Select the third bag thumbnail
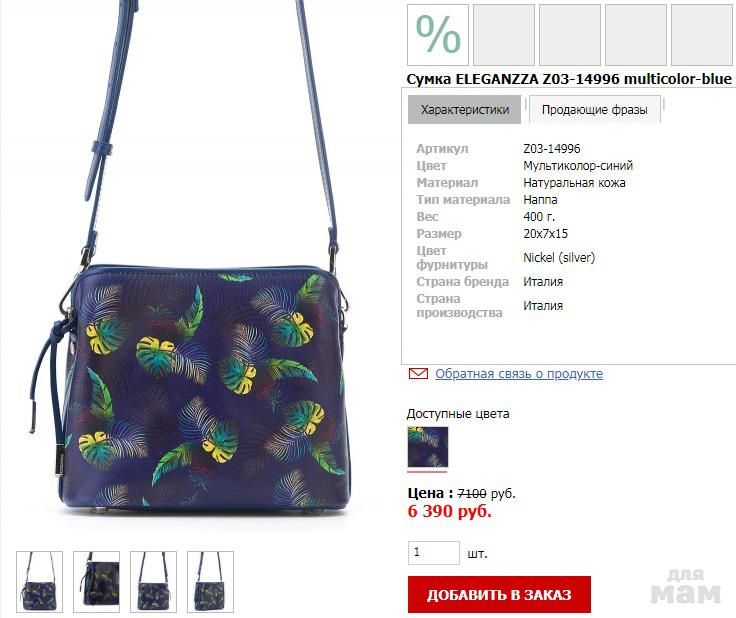Screen dimensions: 736x618 (153, 582)
